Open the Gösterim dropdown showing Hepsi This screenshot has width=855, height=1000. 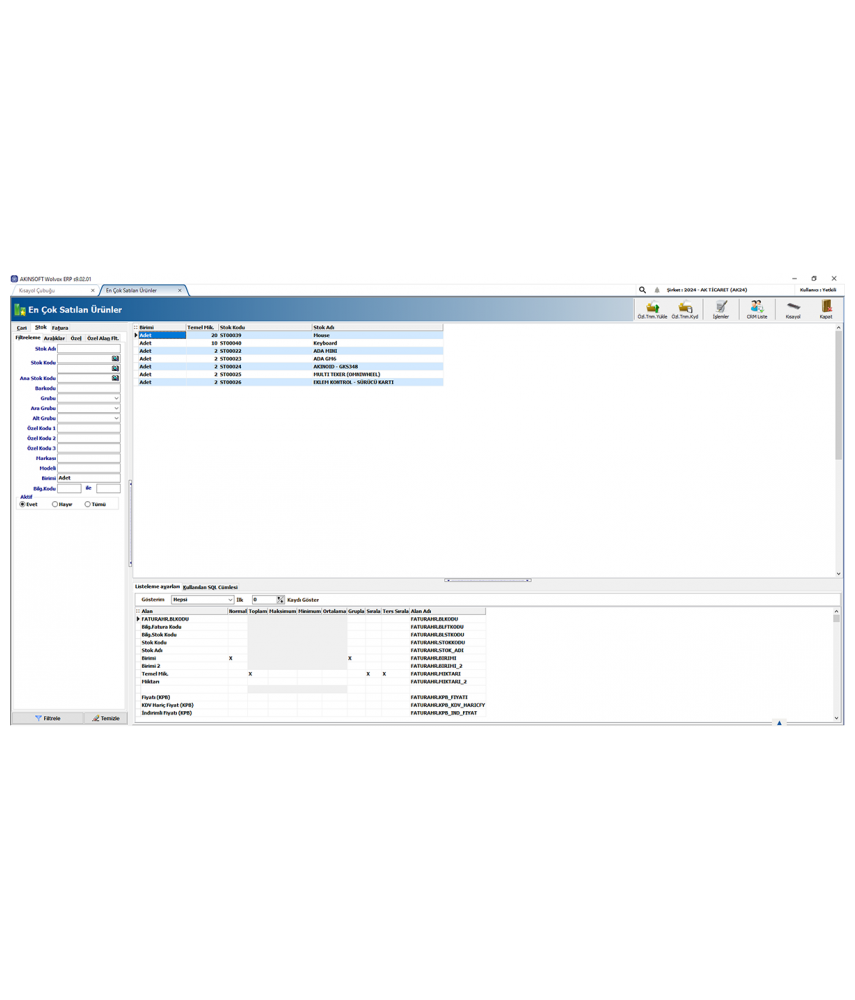[231, 599]
